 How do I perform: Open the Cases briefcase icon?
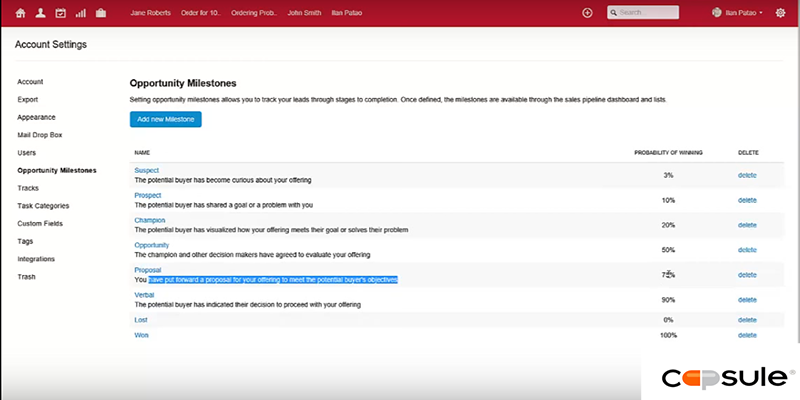(x=101, y=13)
